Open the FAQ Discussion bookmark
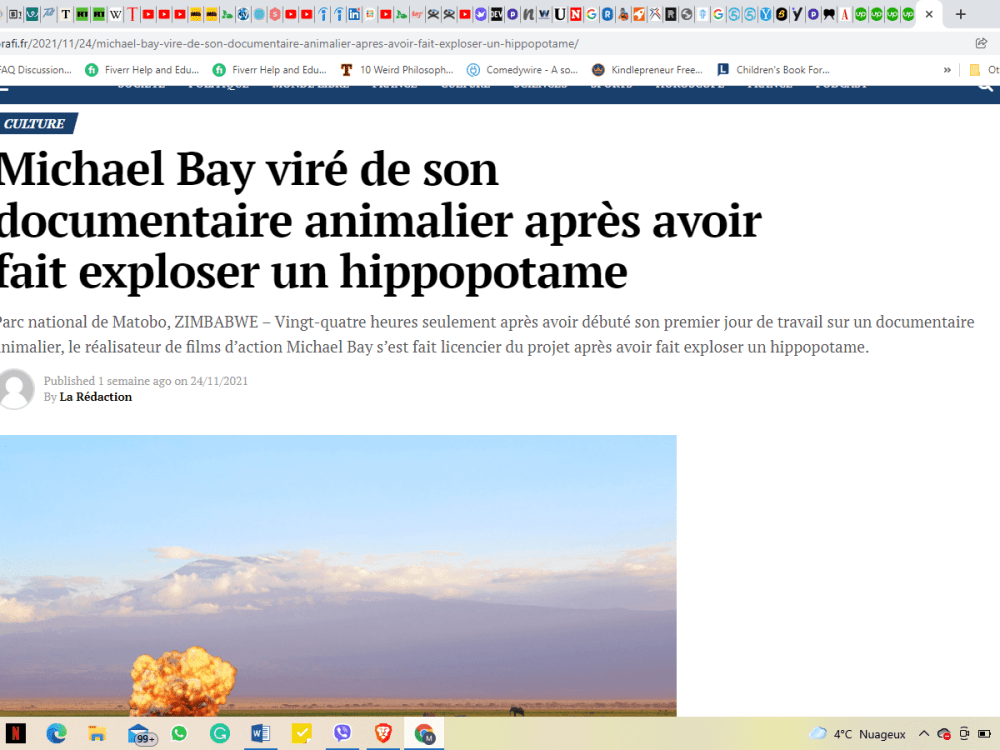This screenshot has height=750, width=1000. point(36,70)
